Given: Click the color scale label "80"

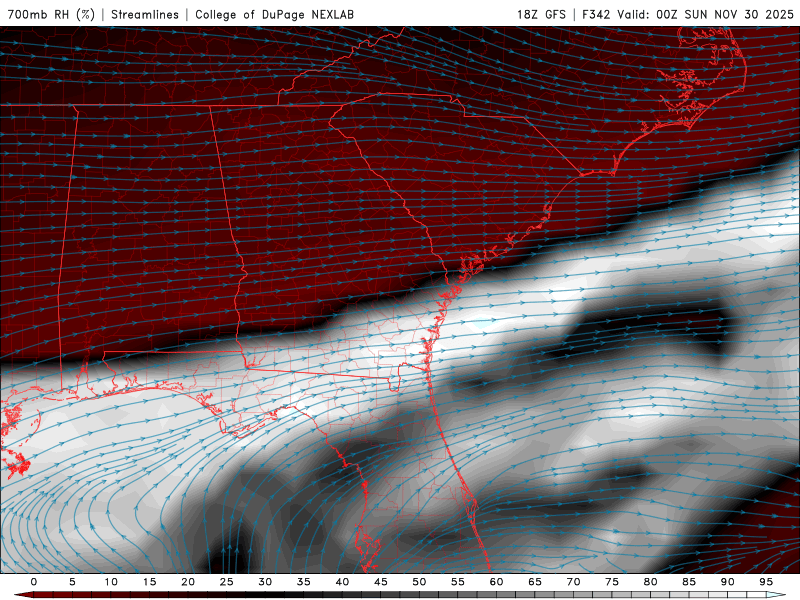Looking at the screenshot, I should (x=651, y=582).
